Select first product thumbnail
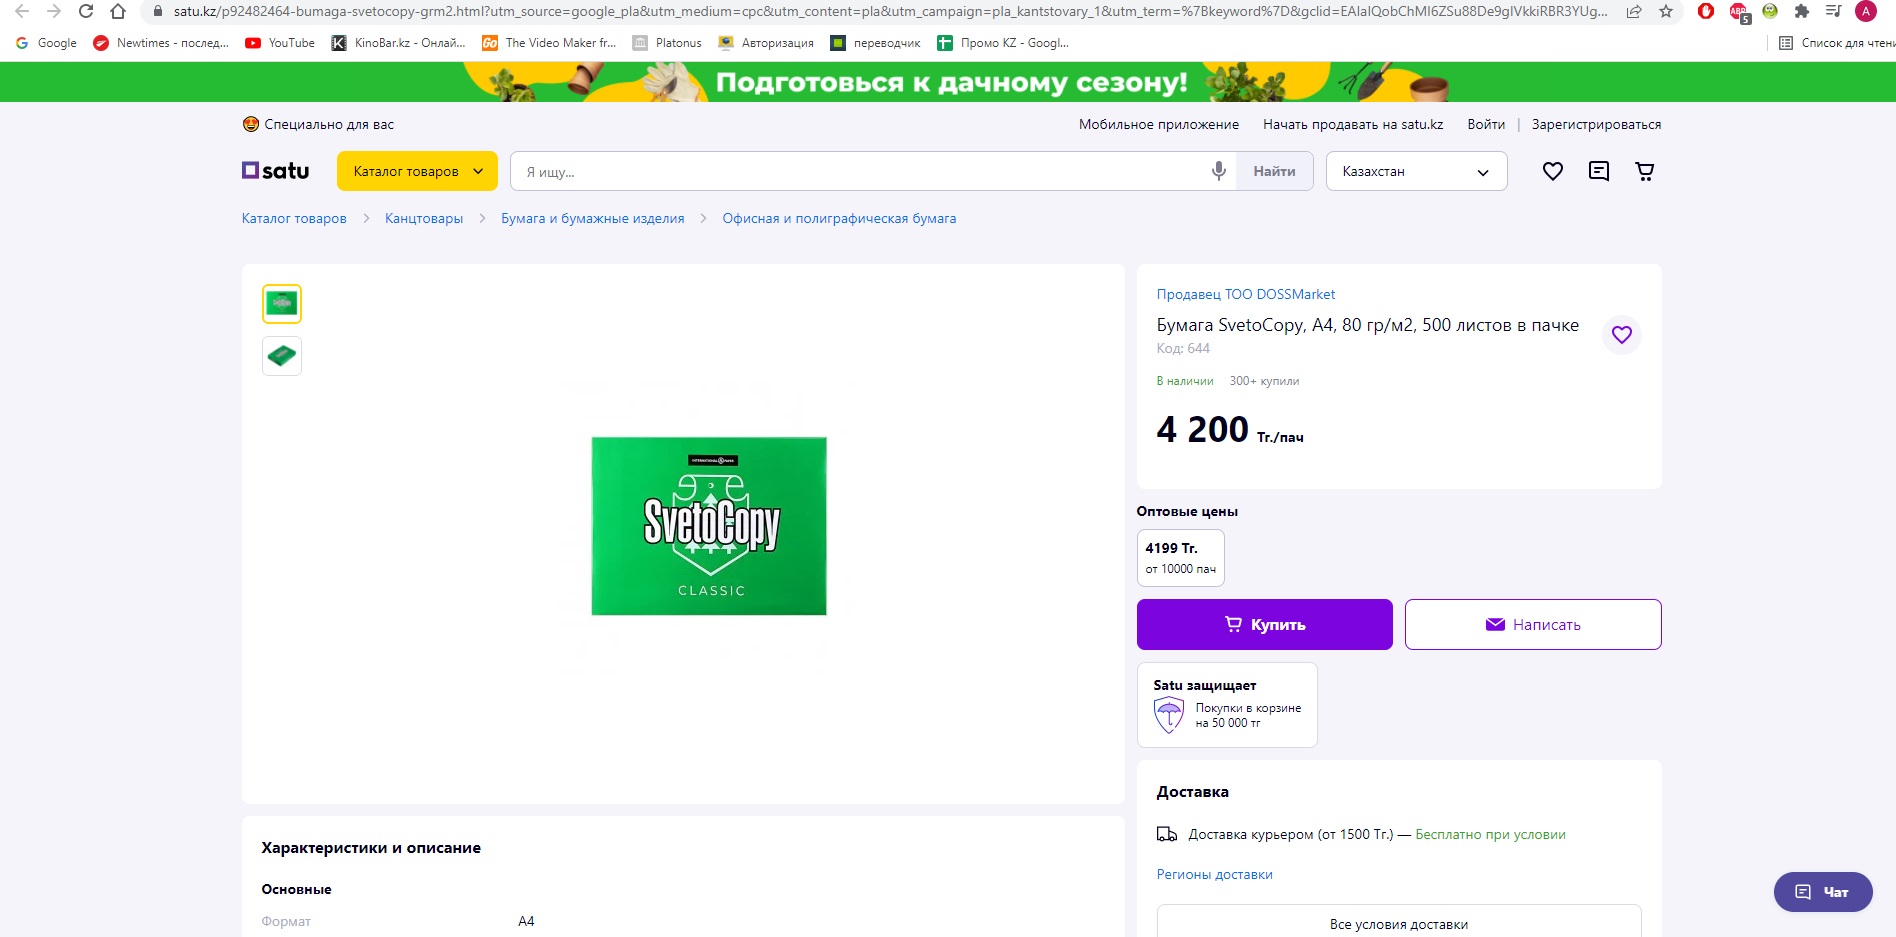The height and width of the screenshot is (937, 1896). pos(282,304)
